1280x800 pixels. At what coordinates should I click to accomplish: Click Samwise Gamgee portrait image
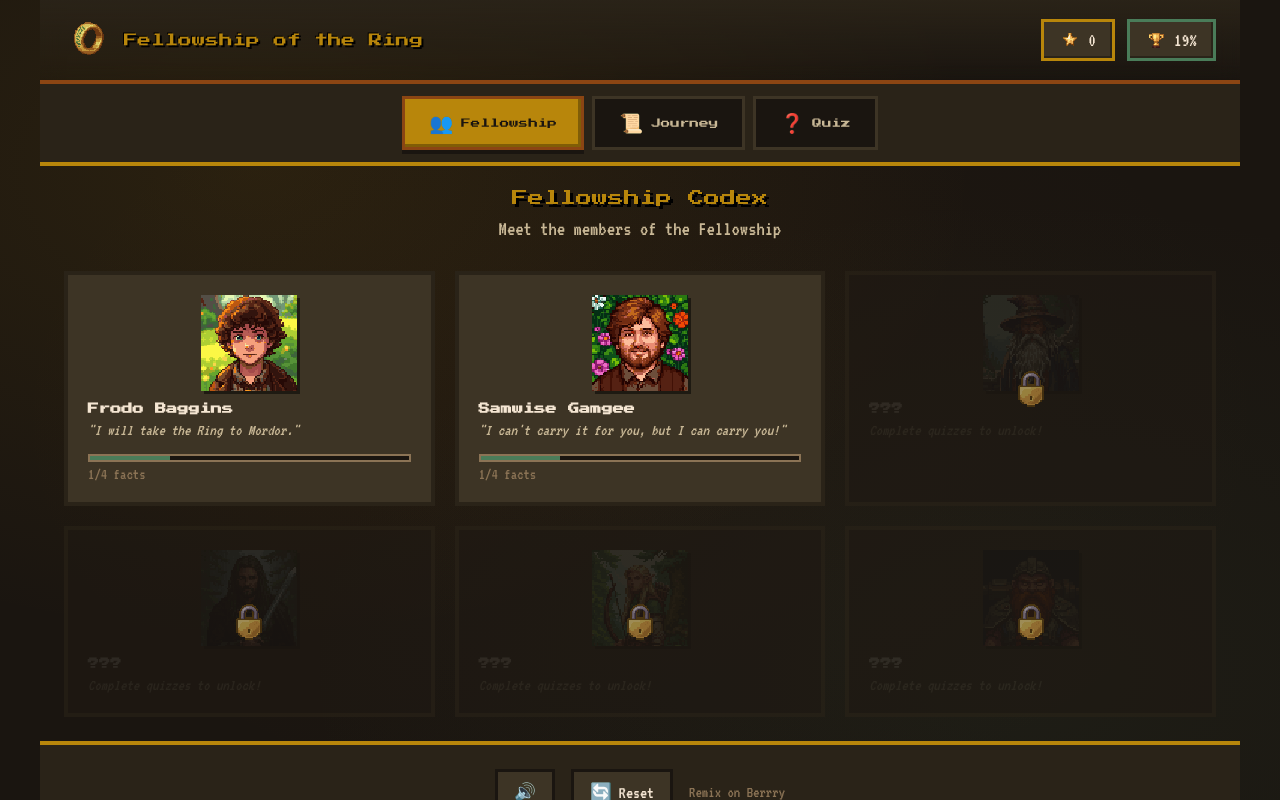[x=640, y=343]
